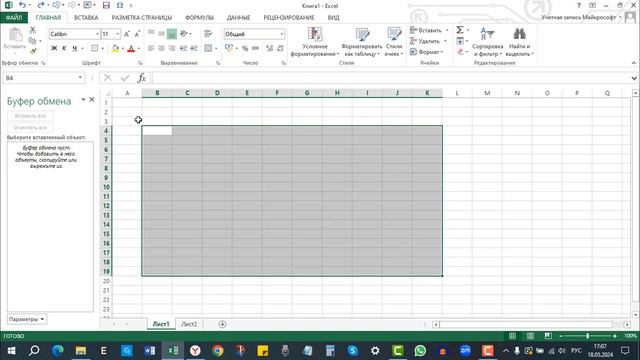
Task: Decrease font size with the smaller A icon
Action: coord(137,34)
